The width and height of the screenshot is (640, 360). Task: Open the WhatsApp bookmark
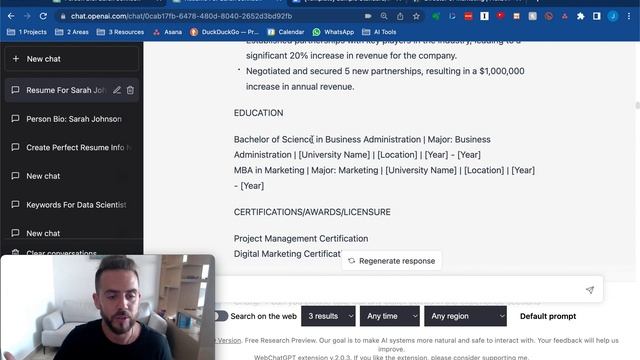point(333,32)
